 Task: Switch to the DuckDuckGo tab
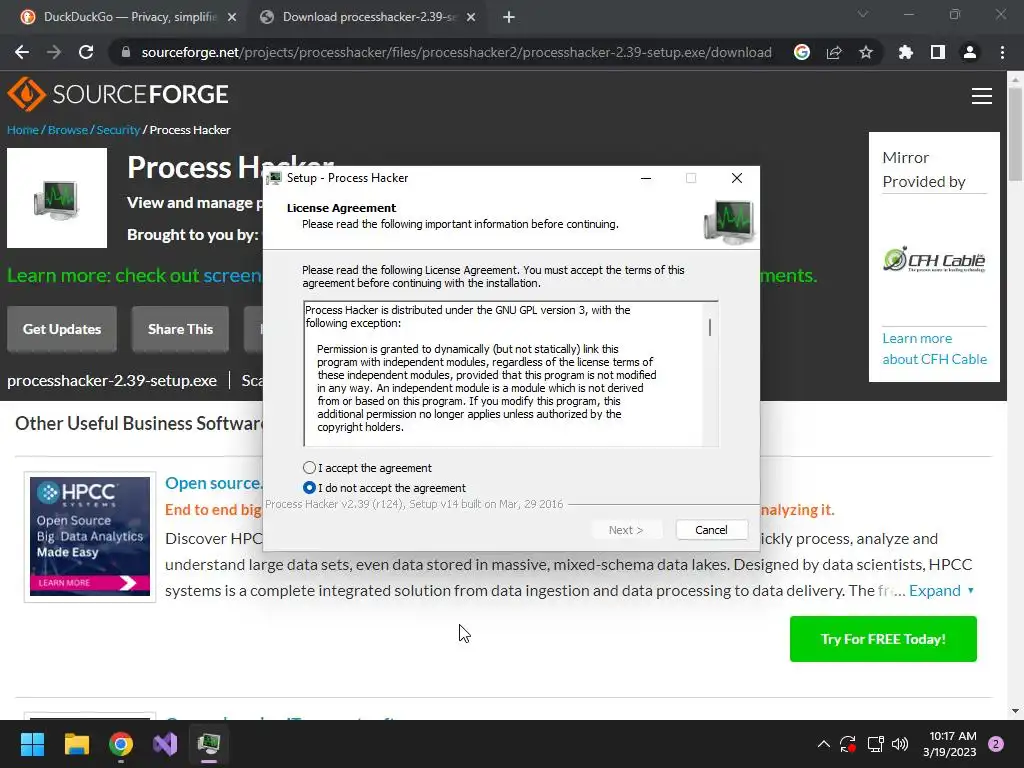[x=129, y=17]
